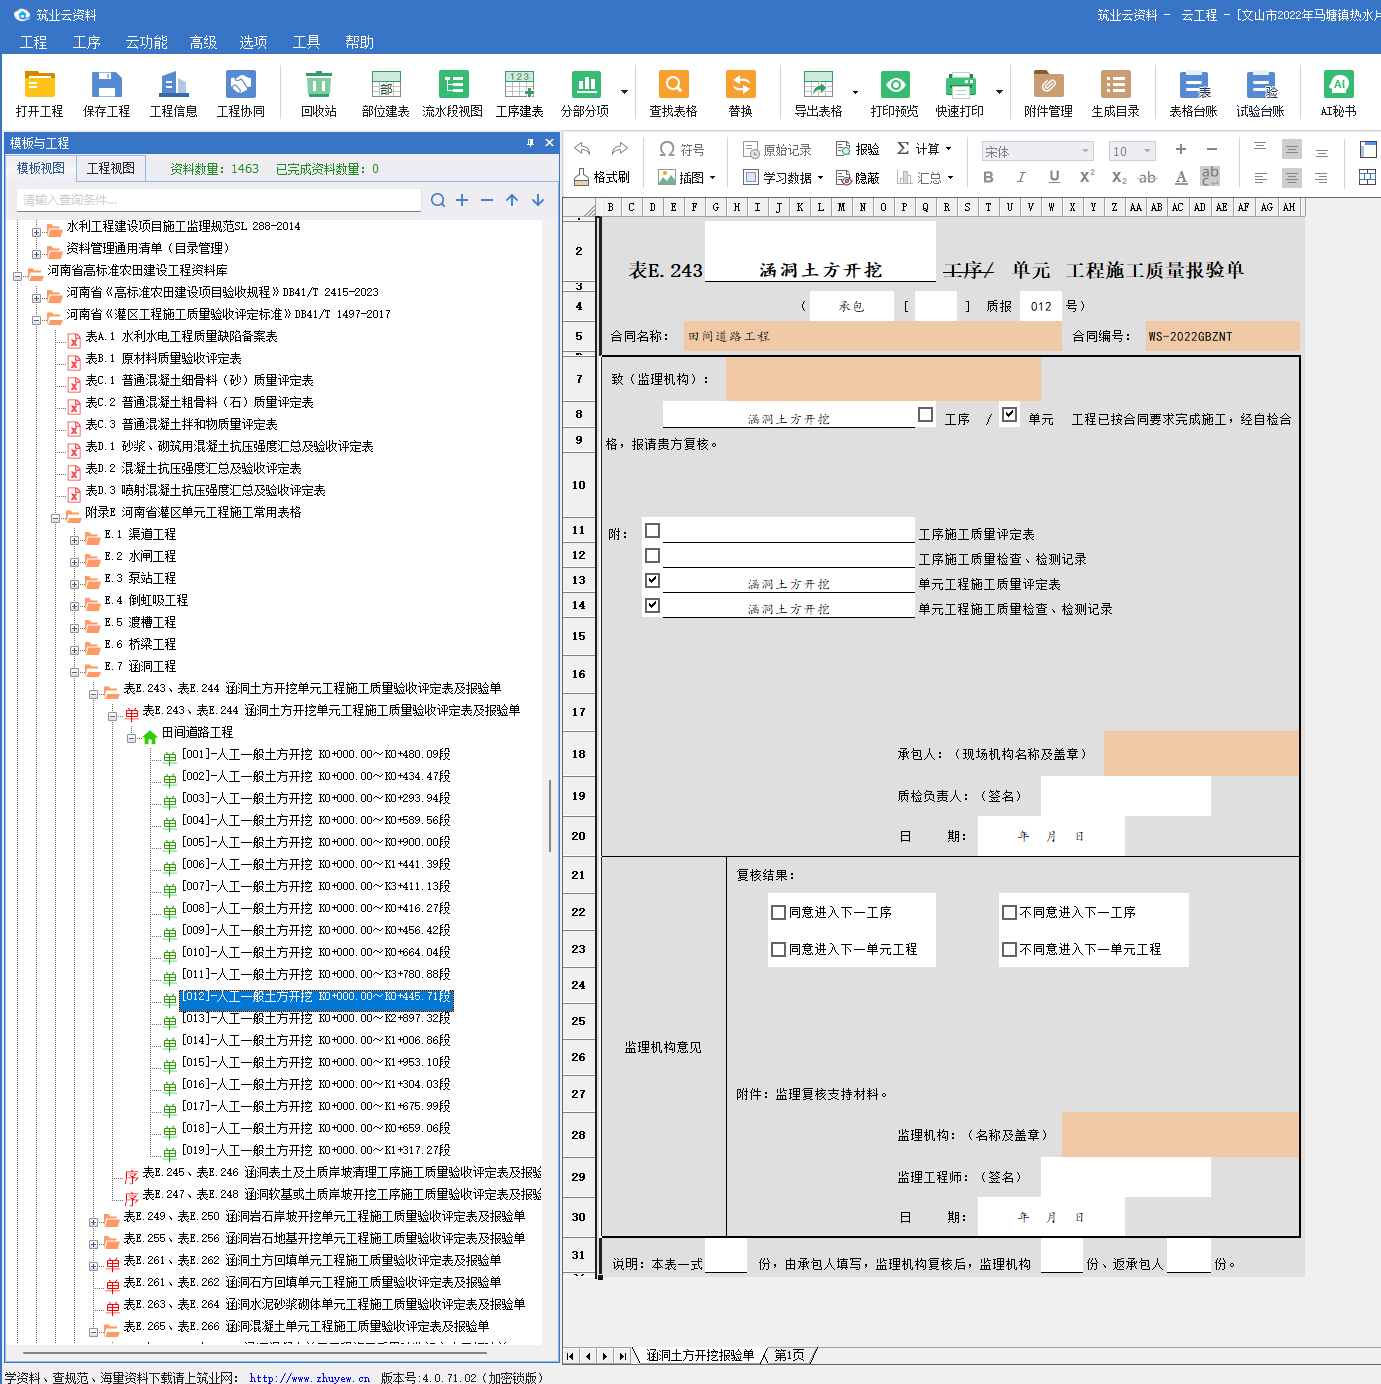Open the 高级 menu
Image resolution: width=1381 pixels, height=1384 pixels.
(x=203, y=42)
